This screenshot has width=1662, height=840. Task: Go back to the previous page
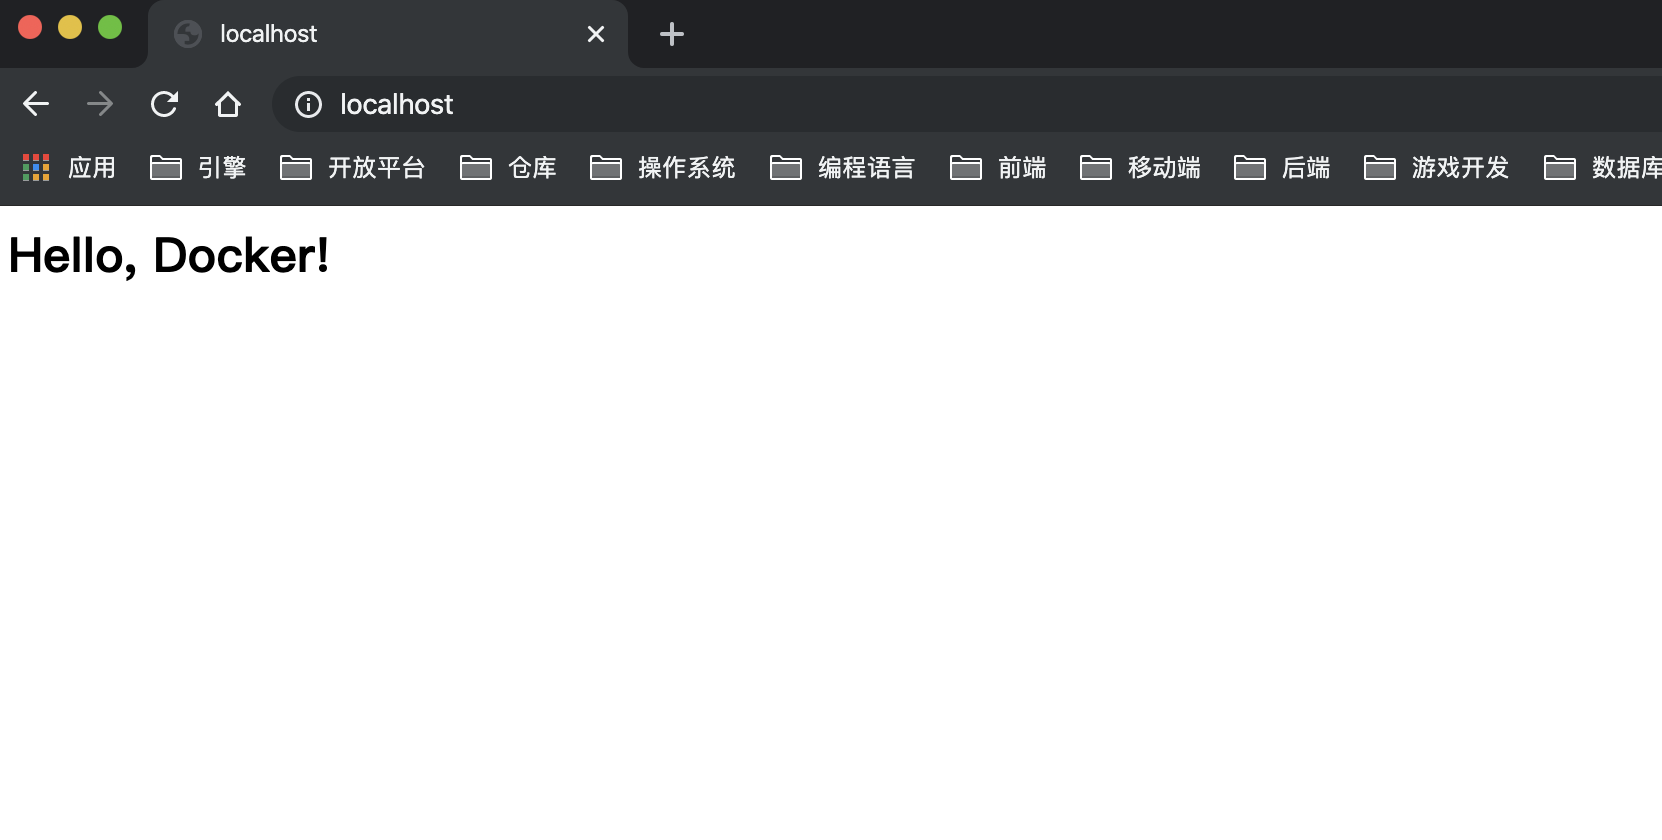coord(36,104)
